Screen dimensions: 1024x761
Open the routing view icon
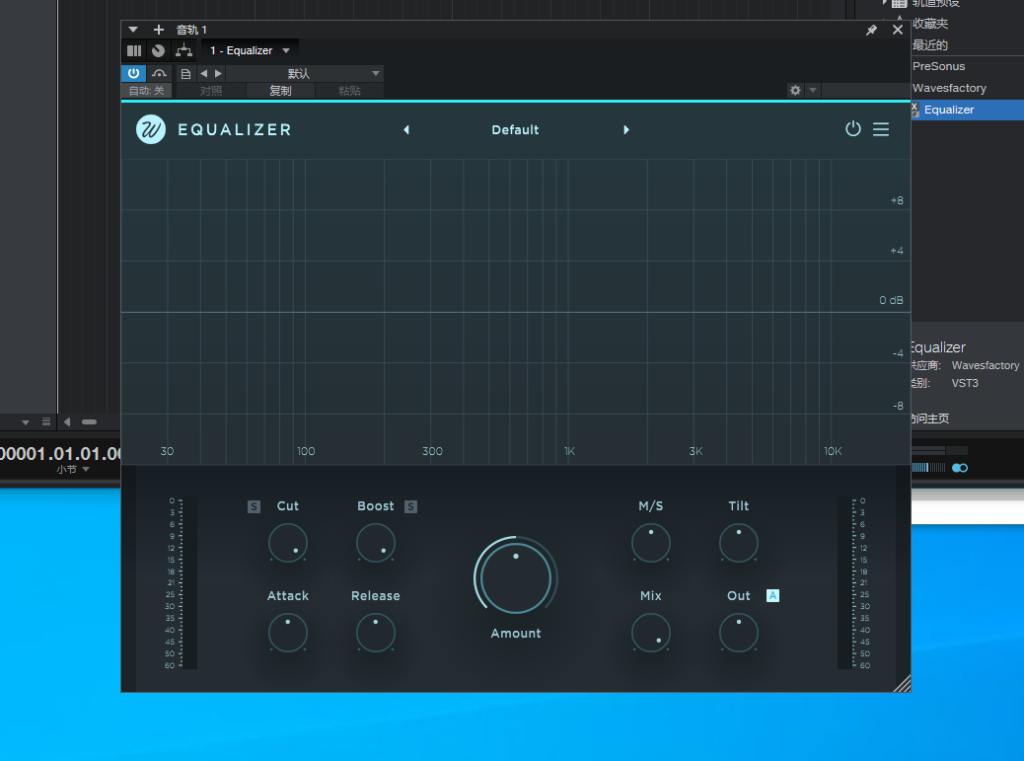click(x=184, y=50)
